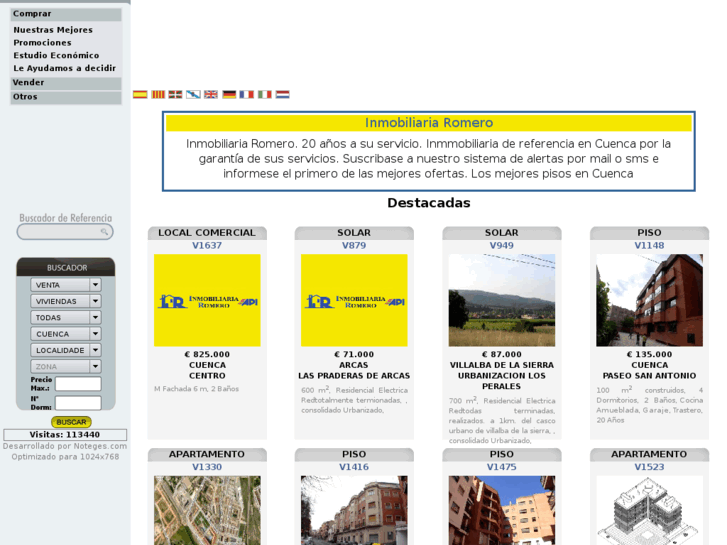The image size is (727, 545).
Task: Open reference link V1475
Action: pyautogui.click(x=502, y=467)
